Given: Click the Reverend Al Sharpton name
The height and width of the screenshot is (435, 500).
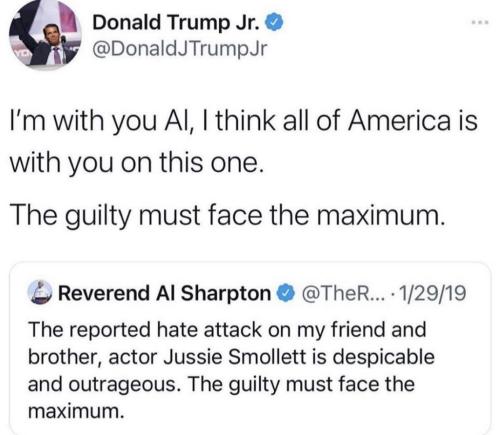Looking at the screenshot, I should point(165,293).
